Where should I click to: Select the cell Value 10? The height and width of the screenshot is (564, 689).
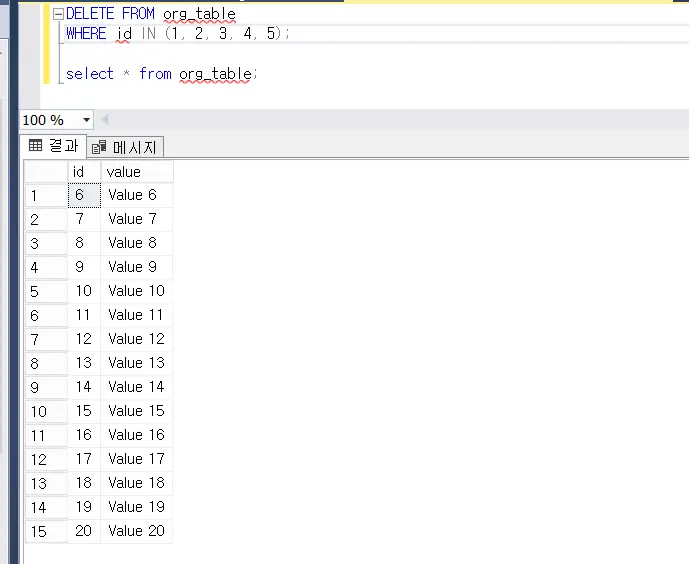(x=137, y=291)
